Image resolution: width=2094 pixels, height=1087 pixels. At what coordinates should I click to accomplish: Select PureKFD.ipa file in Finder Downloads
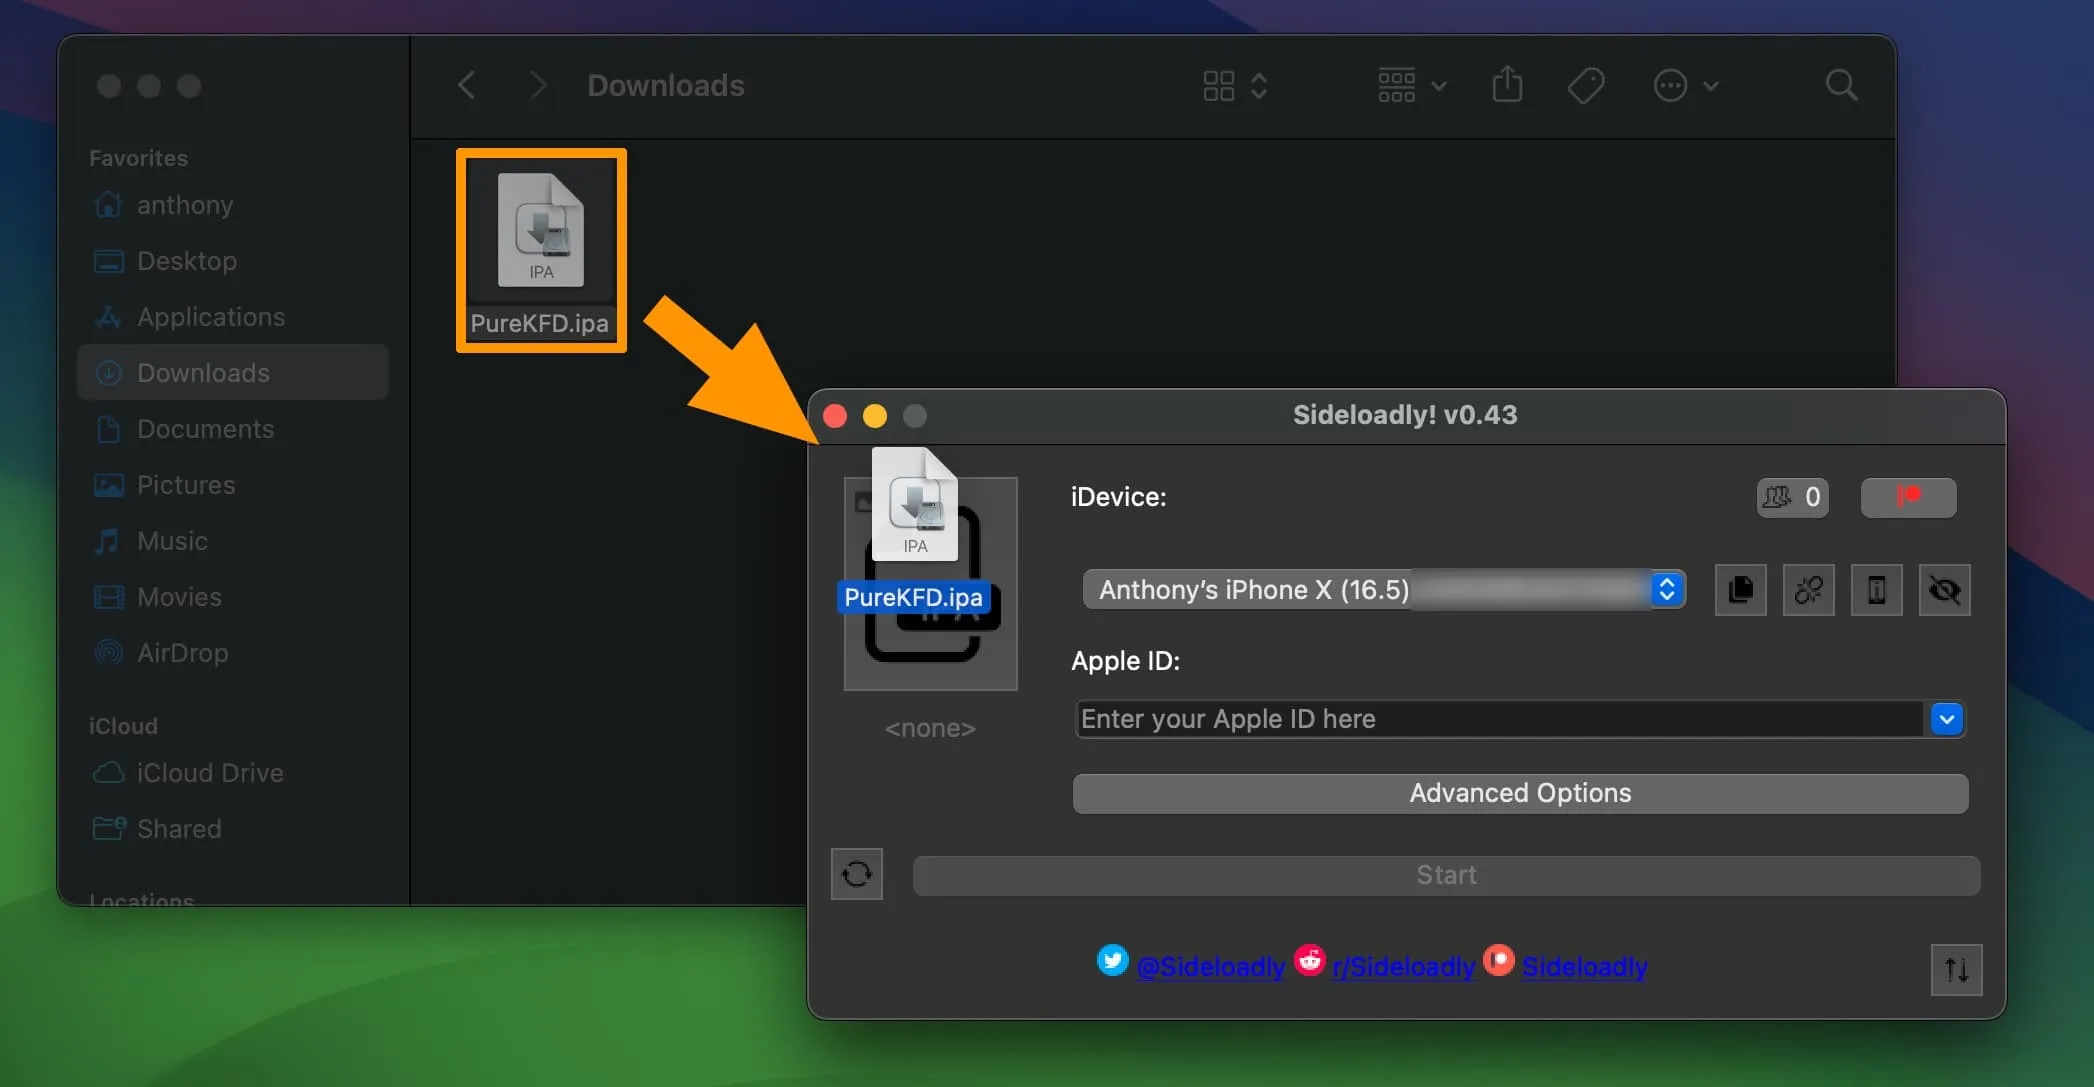pos(541,250)
